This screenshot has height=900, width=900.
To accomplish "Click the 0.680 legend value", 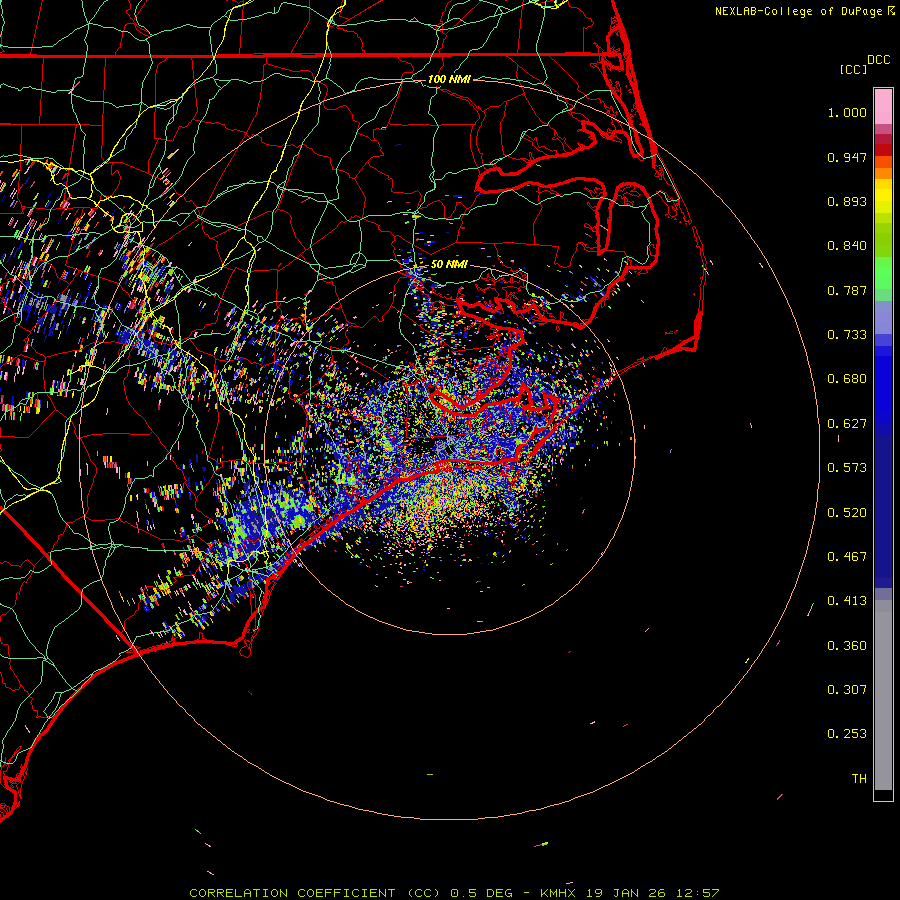I will [847, 379].
